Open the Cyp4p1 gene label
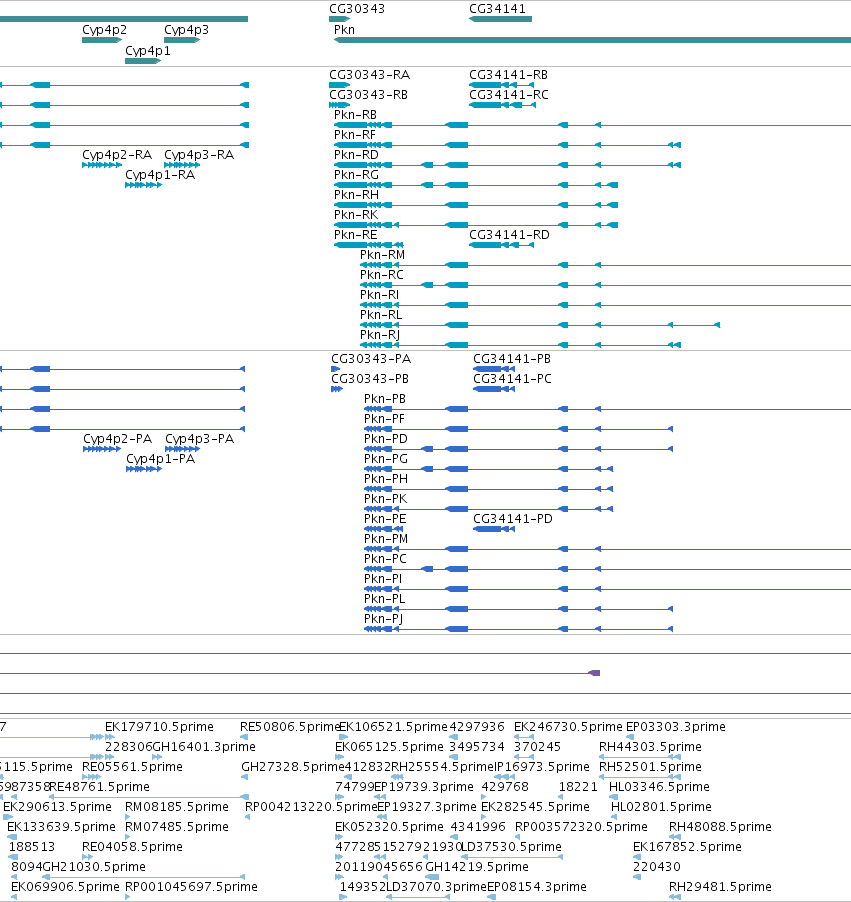 click(x=148, y=51)
